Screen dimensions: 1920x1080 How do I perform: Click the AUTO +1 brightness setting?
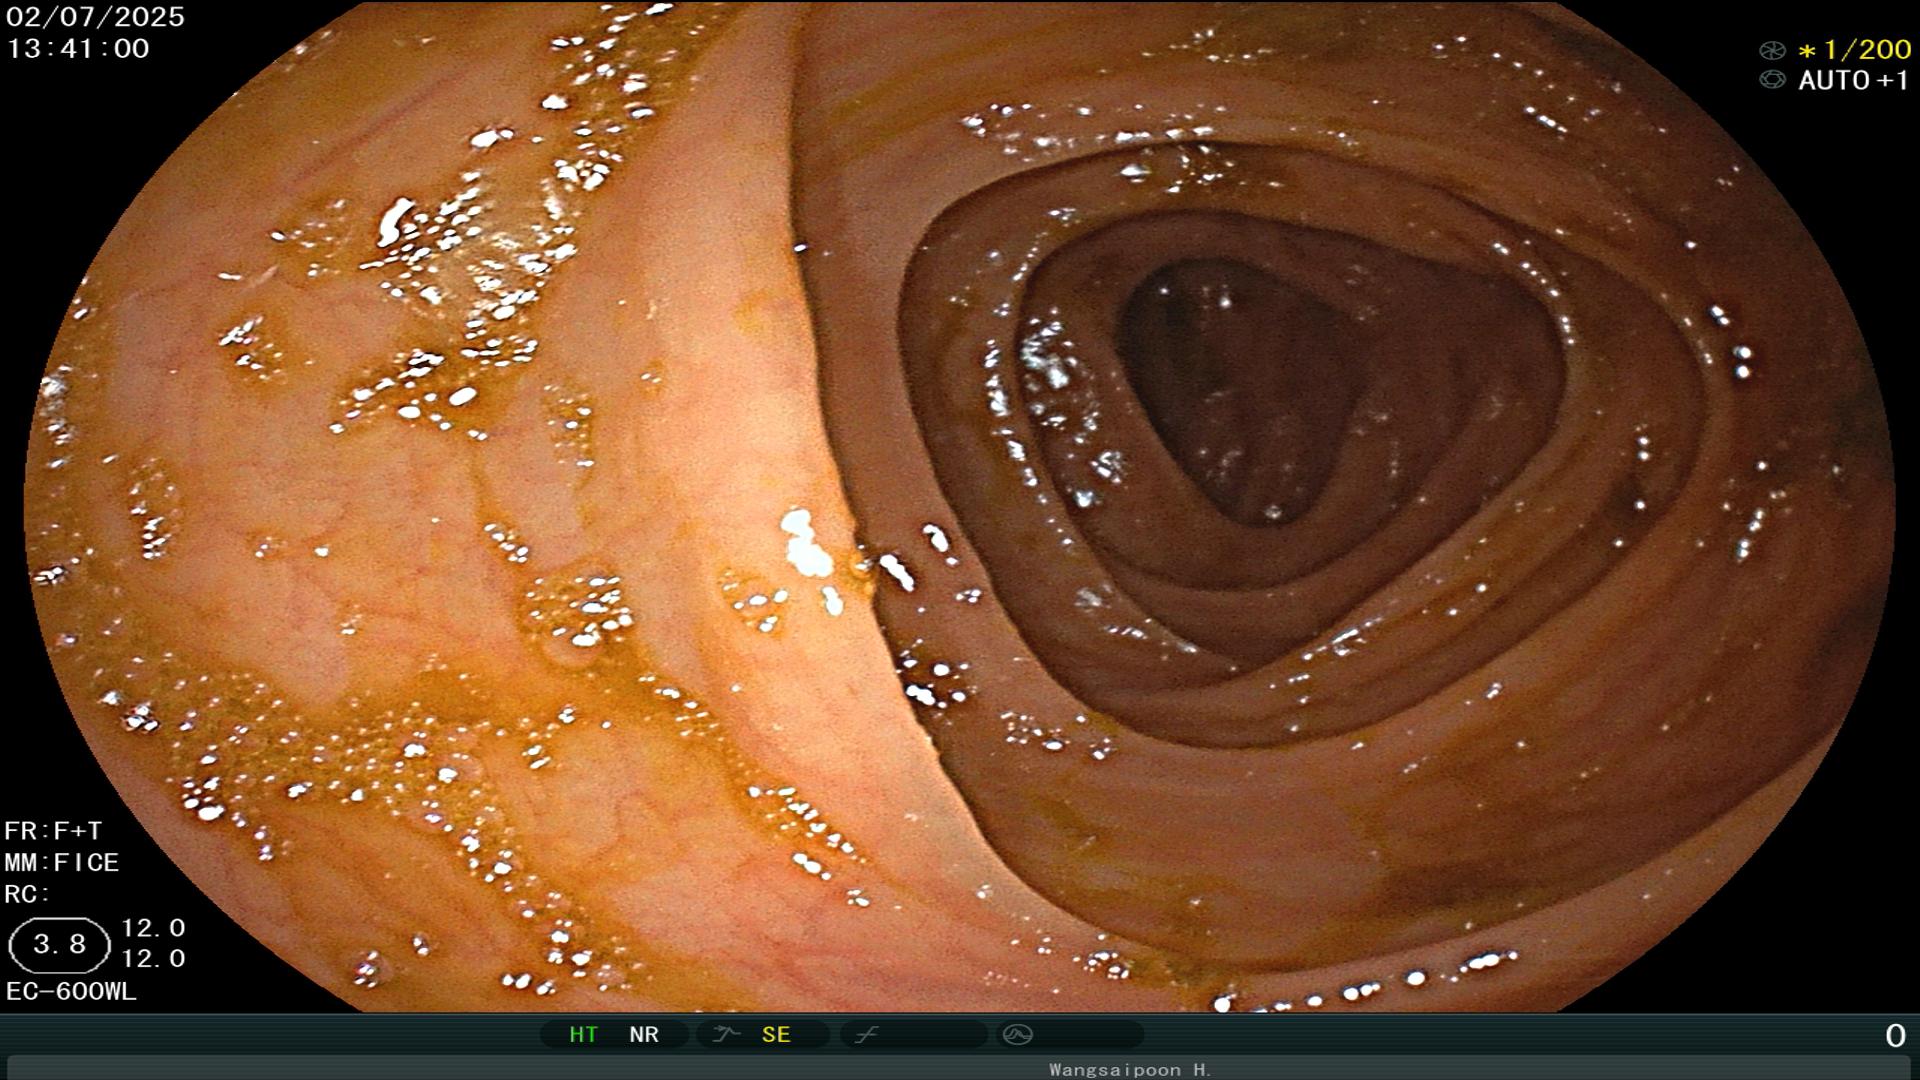click(1854, 81)
